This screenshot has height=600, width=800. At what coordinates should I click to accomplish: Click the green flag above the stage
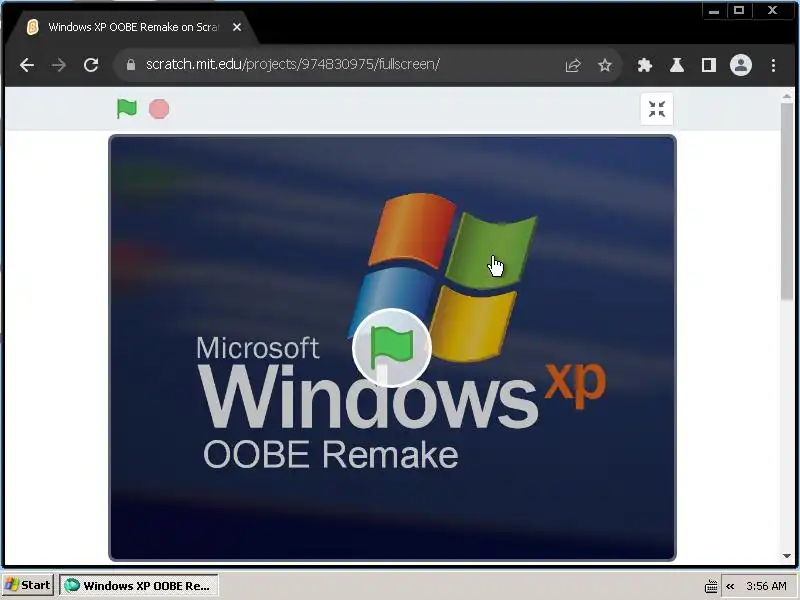127,109
